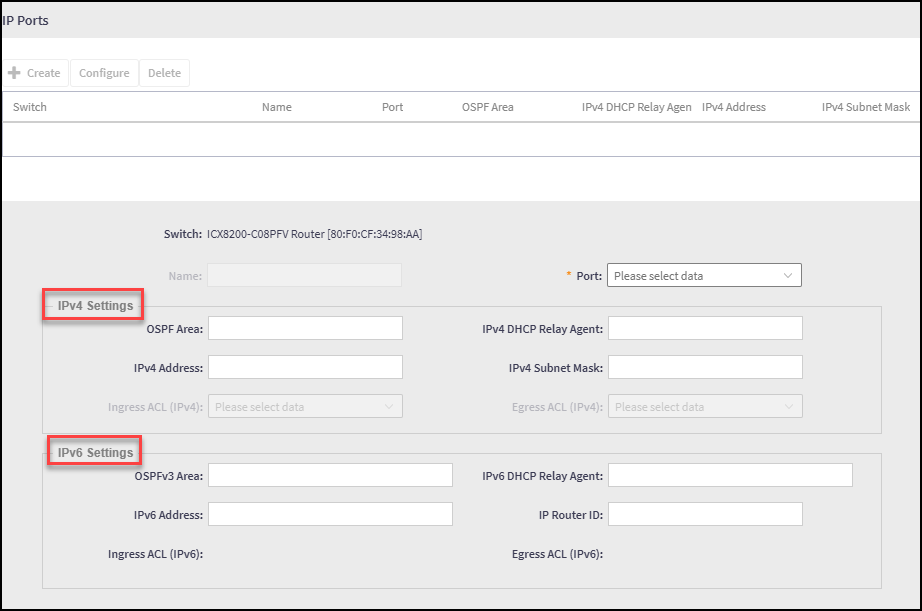Focus the OSPFv3 Area input field
Image resolution: width=922 pixels, height=611 pixels.
[330, 475]
